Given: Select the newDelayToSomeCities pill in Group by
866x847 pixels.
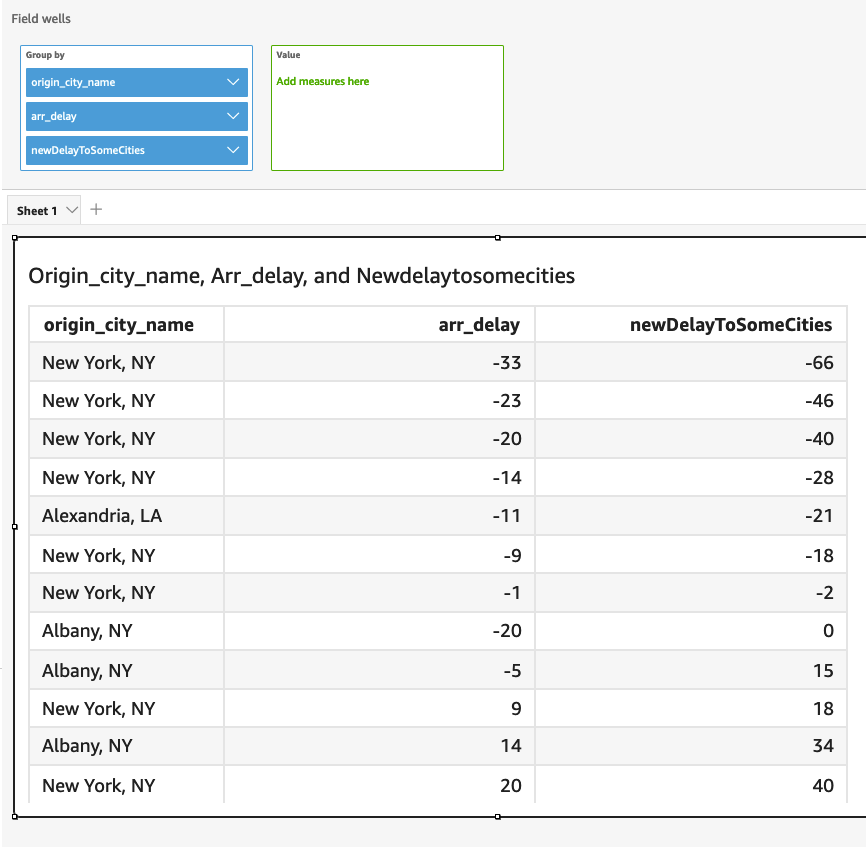Looking at the screenshot, I should point(120,150).
